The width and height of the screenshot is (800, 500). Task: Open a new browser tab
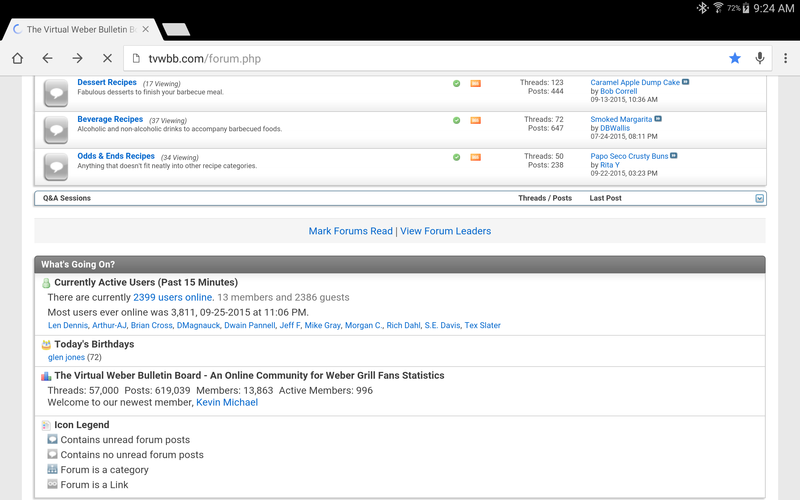[176, 30]
